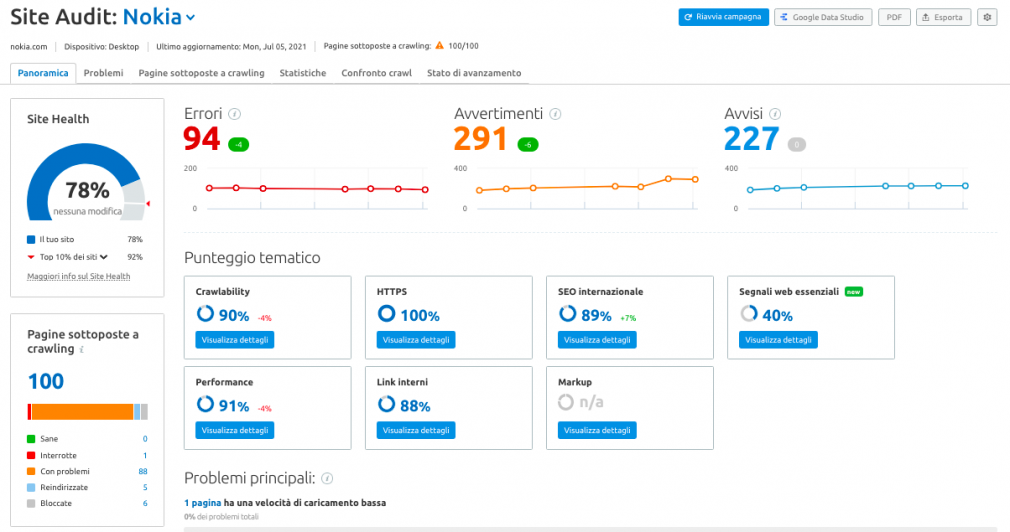Screen dimensions: 1010x532
Task: Open the Confronto crawl tab
Action: [x=377, y=73]
